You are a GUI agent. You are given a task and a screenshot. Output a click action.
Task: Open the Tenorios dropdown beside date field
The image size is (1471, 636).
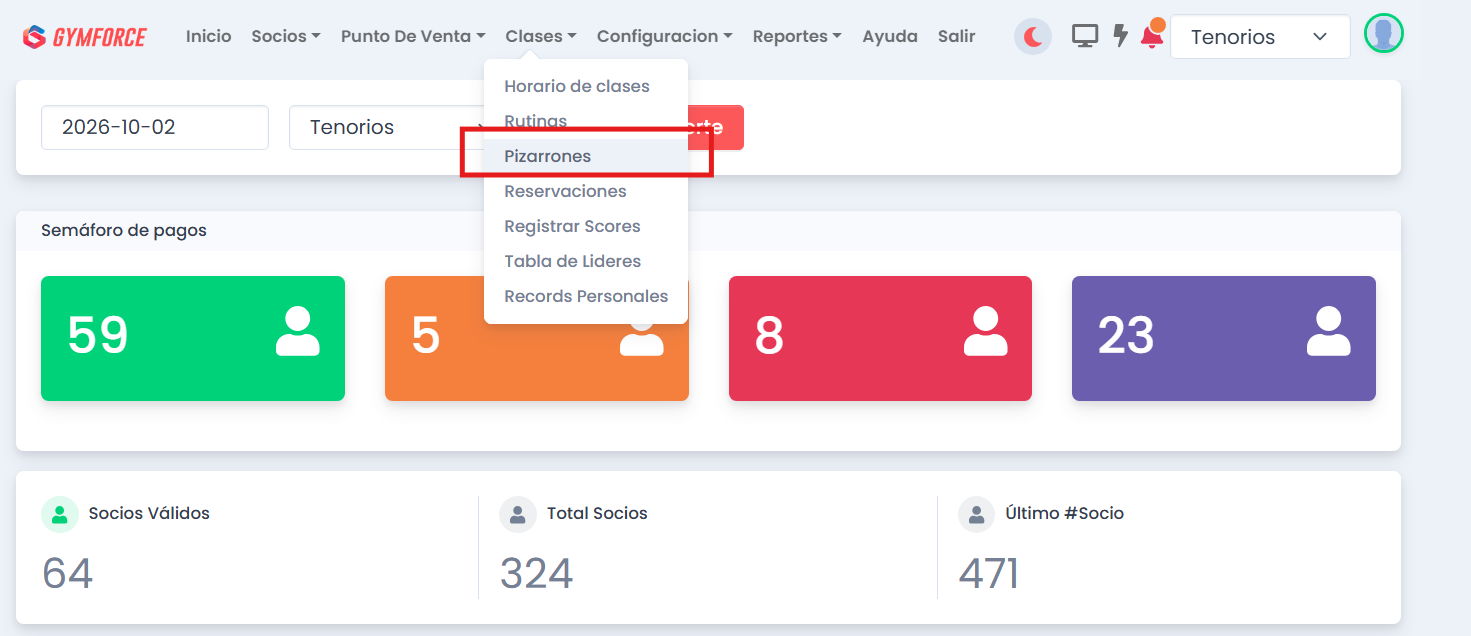[x=388, y=127]
